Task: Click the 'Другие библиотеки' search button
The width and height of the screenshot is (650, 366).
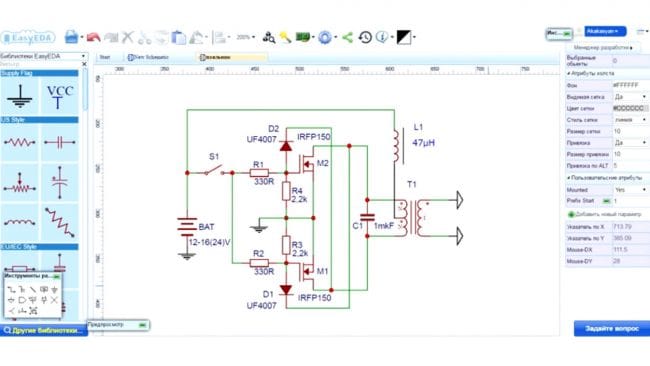Action: [44, 330]
